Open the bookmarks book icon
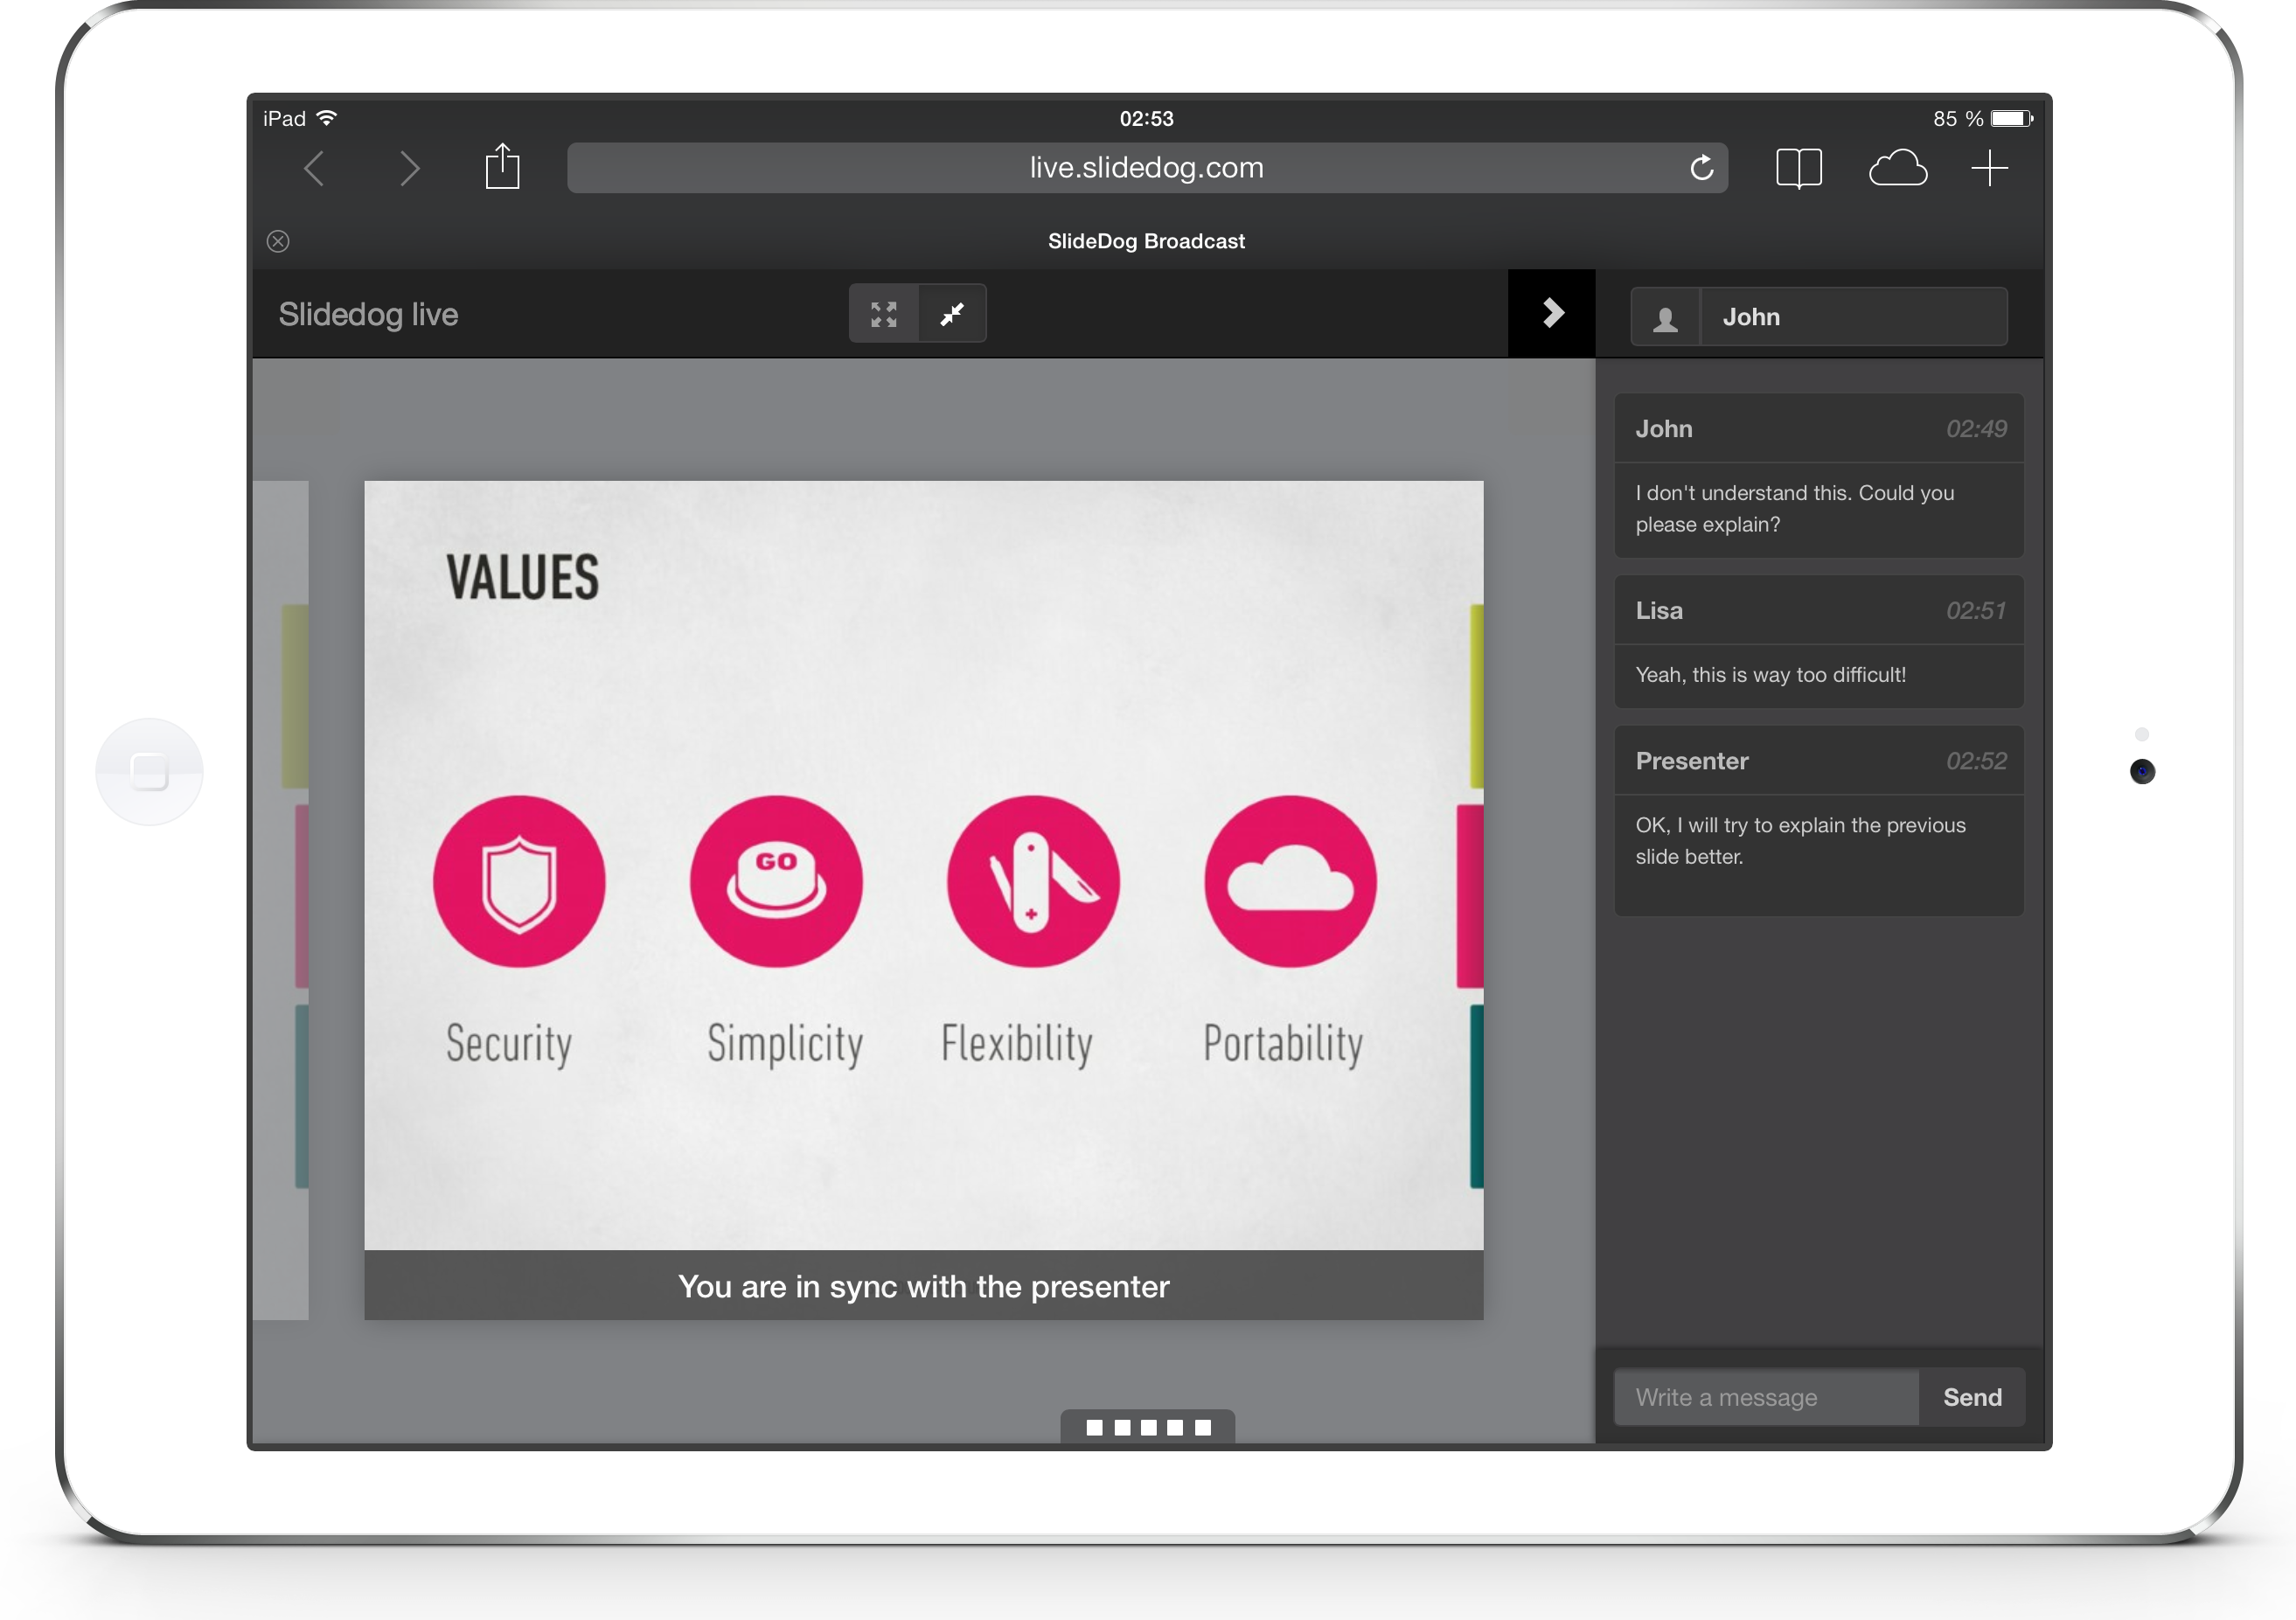The width and height of the screenshot is (2296, 1620). tap(1798, 168)
